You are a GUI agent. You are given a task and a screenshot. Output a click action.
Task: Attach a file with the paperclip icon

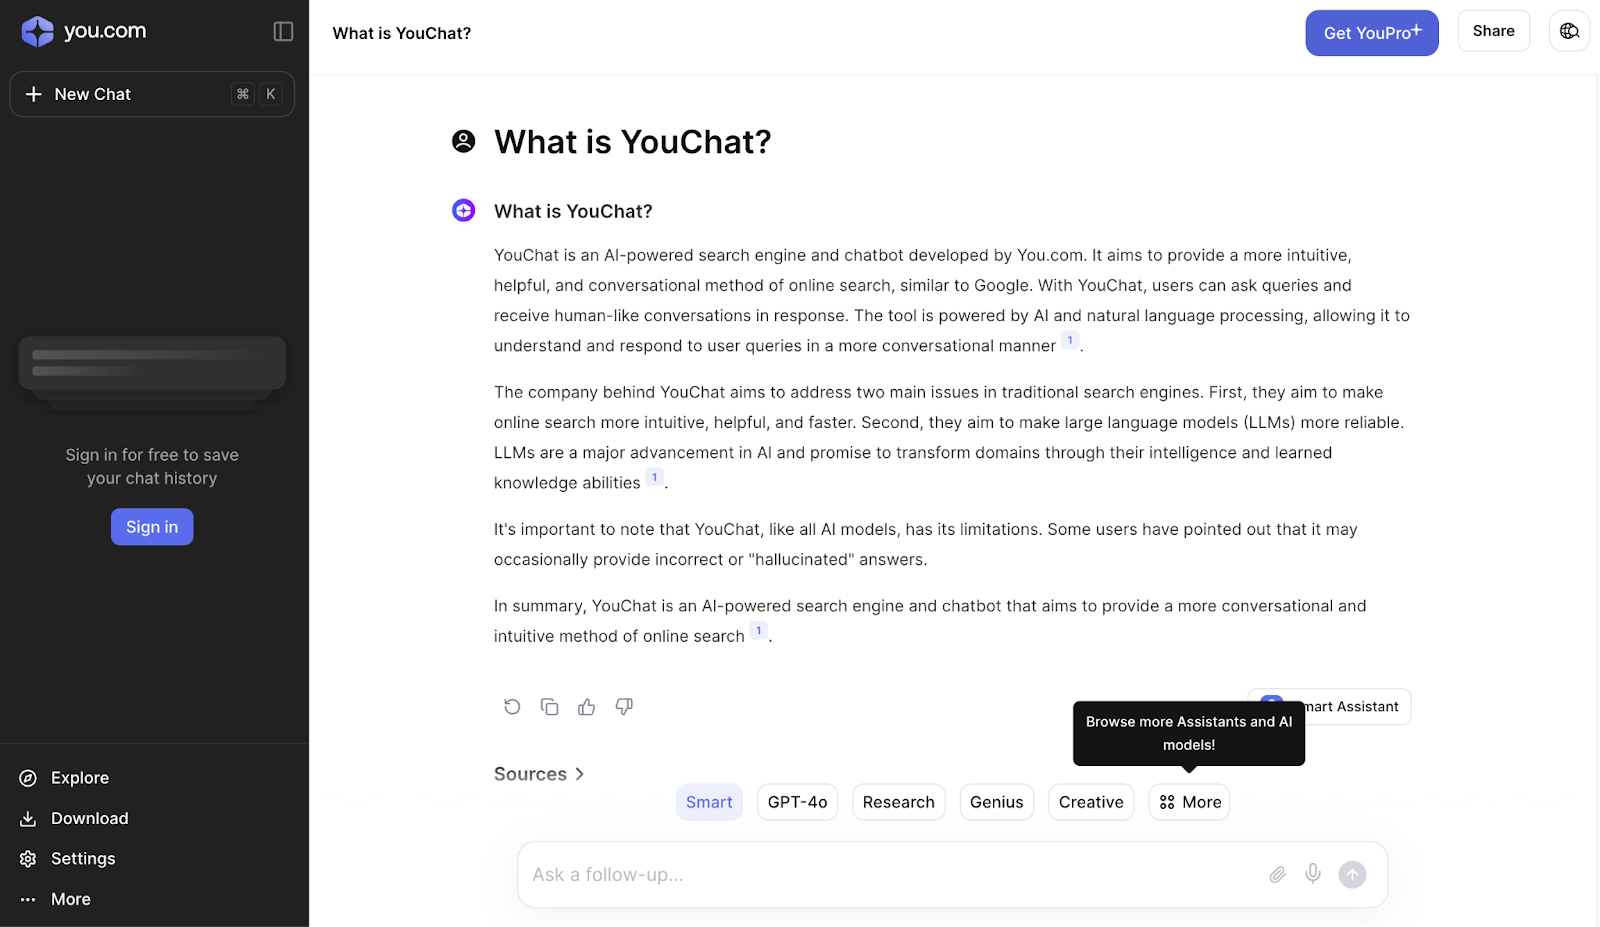click(x=1277, y=875)
